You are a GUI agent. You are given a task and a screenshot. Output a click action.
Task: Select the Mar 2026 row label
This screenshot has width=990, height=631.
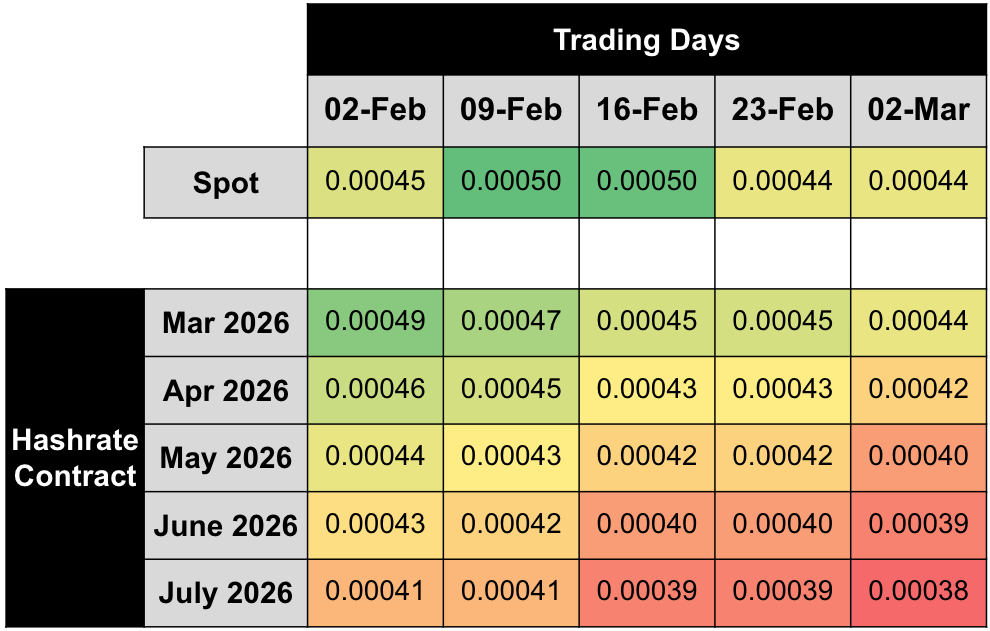[226, 323]
